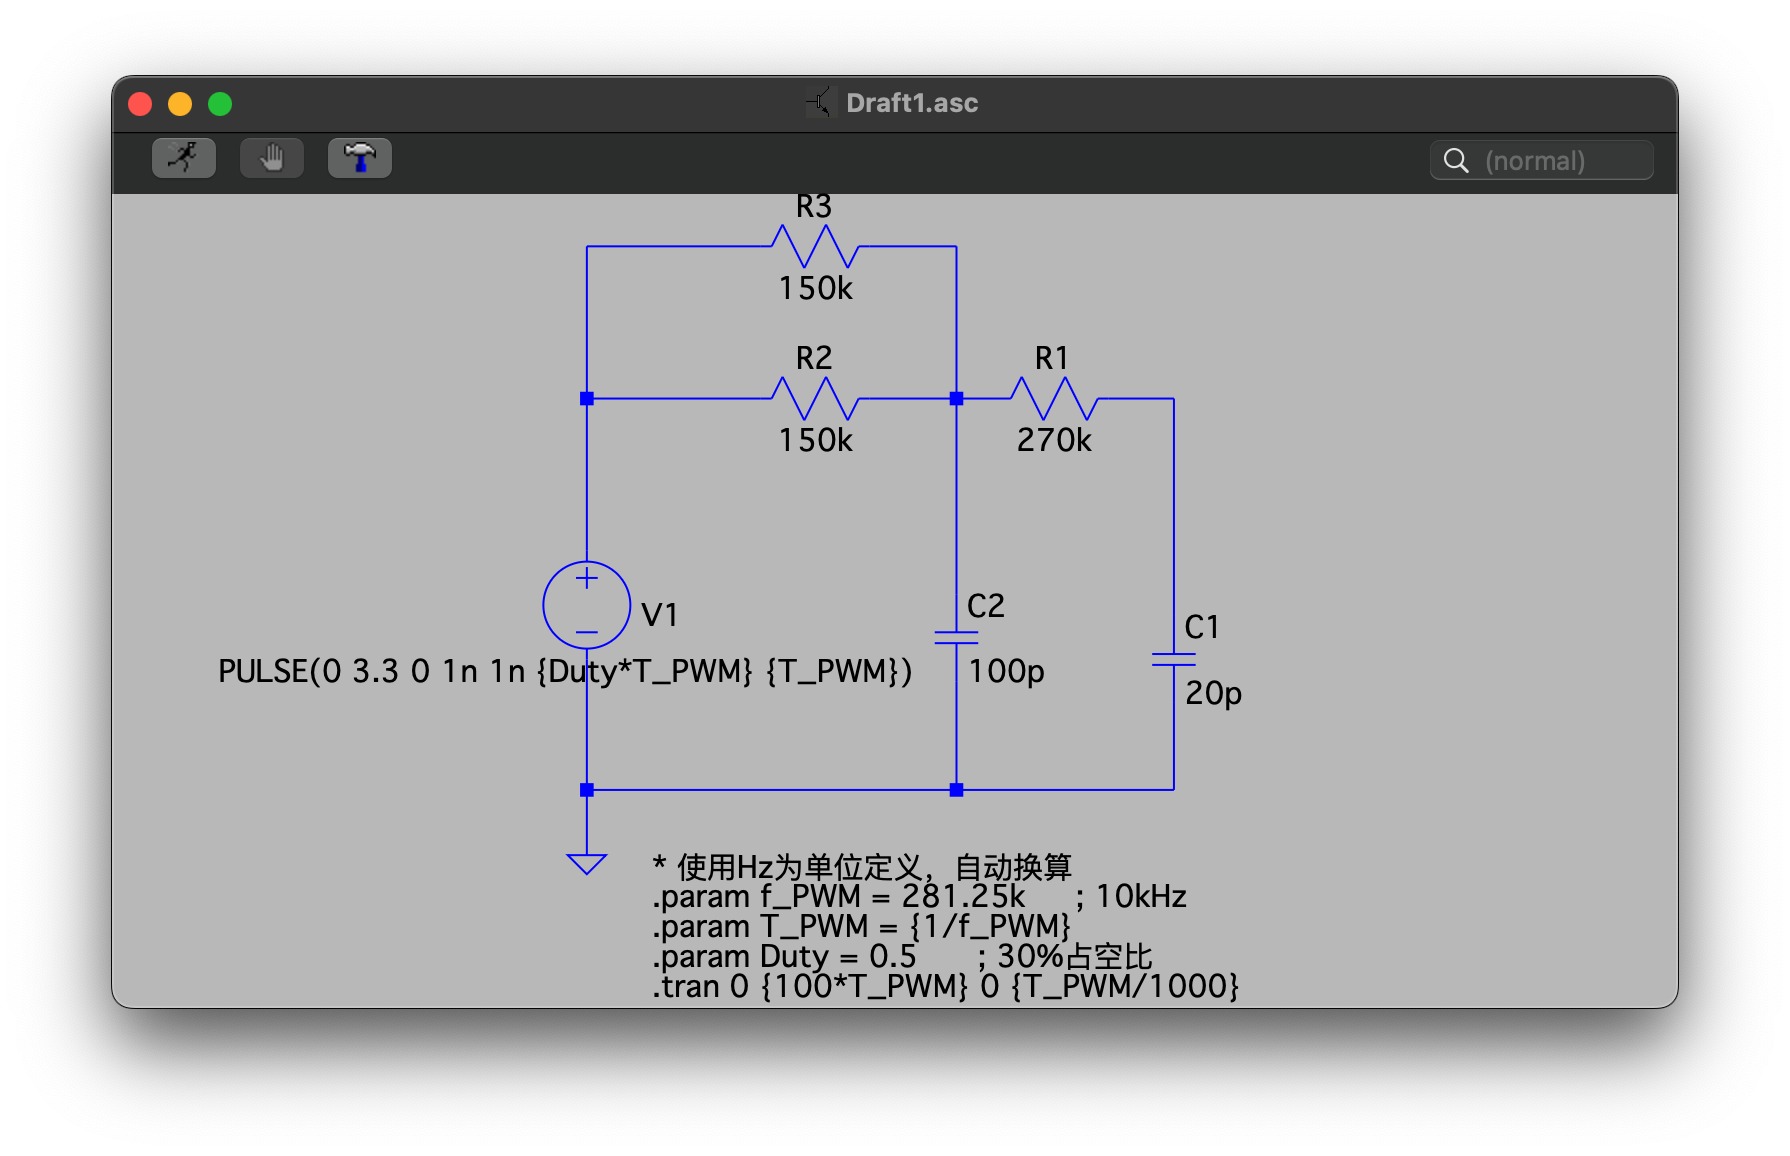Click the R2 name label
Viewport: 1790px width, 1156px height.
[x=814, y=358]
